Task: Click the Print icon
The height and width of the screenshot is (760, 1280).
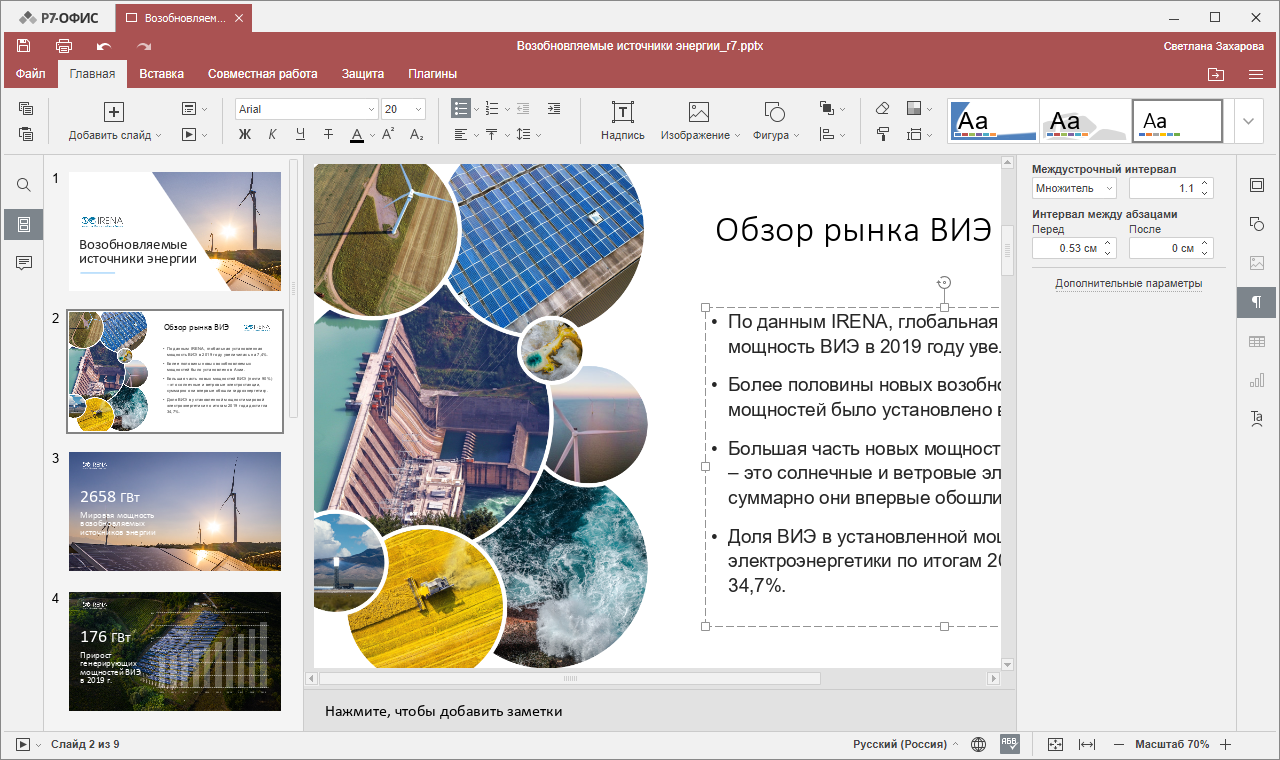Action: tap(64, 46)
